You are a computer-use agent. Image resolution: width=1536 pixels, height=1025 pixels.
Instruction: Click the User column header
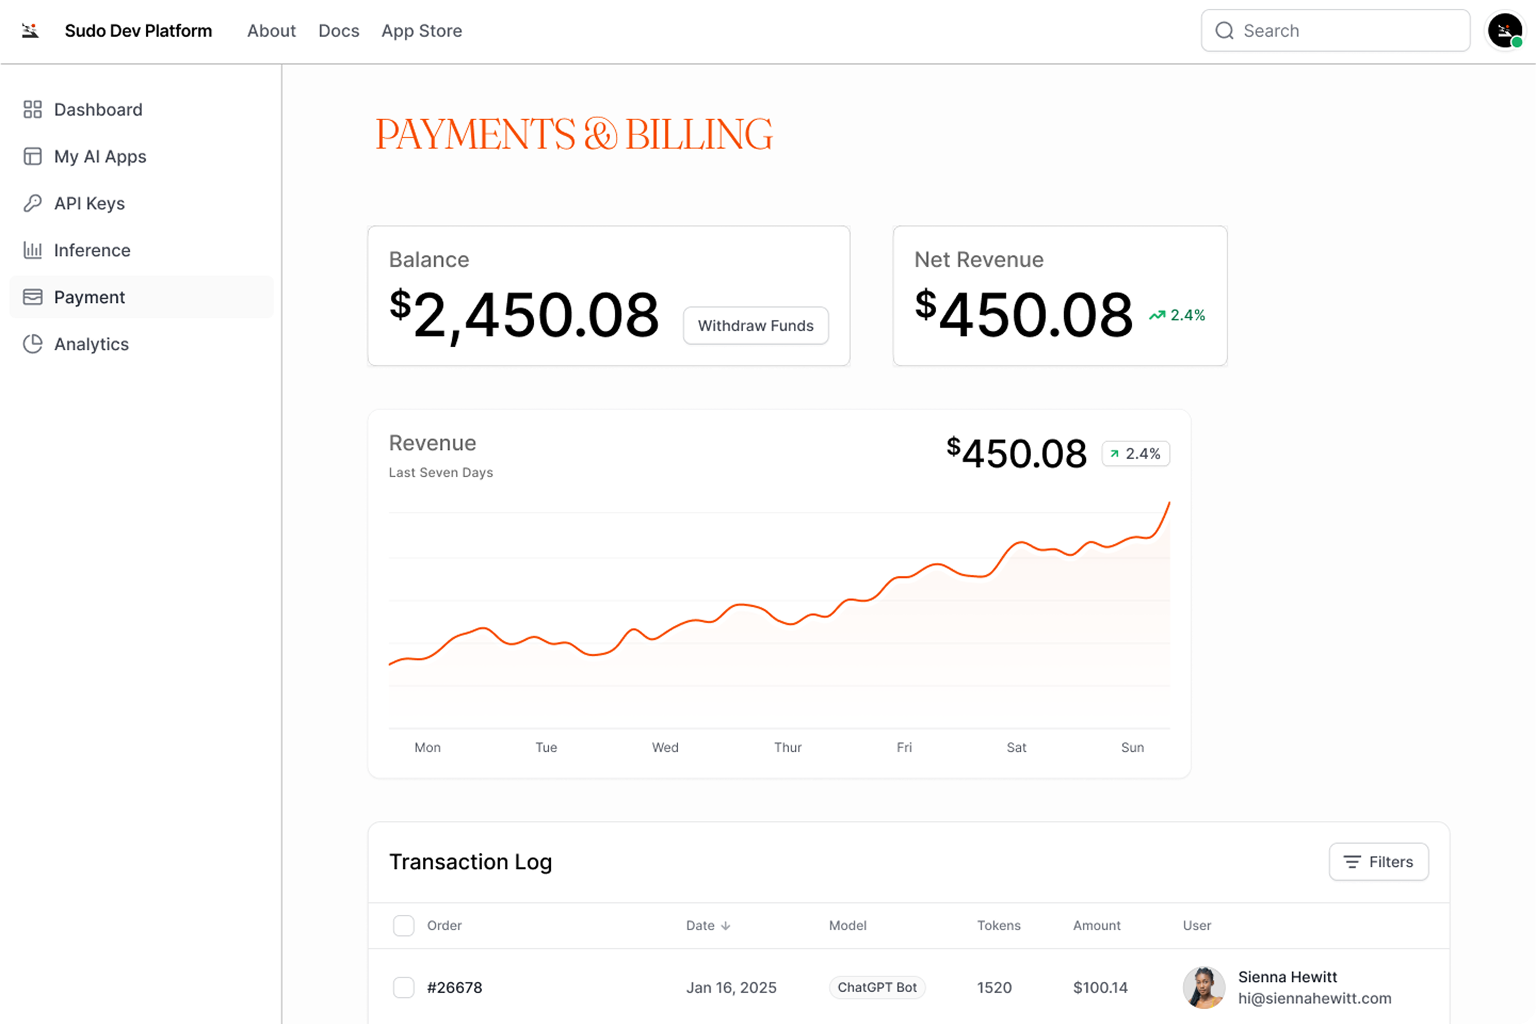click(x=1197, y=926)
